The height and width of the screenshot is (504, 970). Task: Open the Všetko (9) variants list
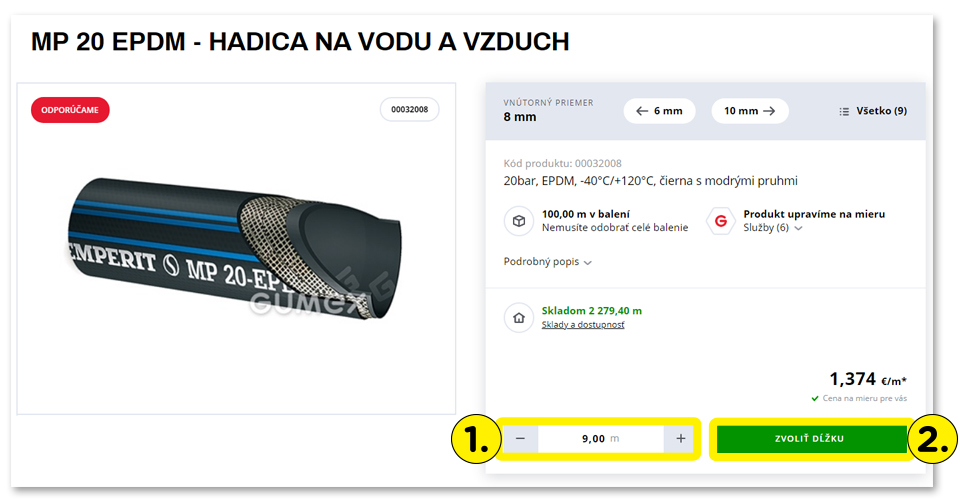(x=873, y=111)
